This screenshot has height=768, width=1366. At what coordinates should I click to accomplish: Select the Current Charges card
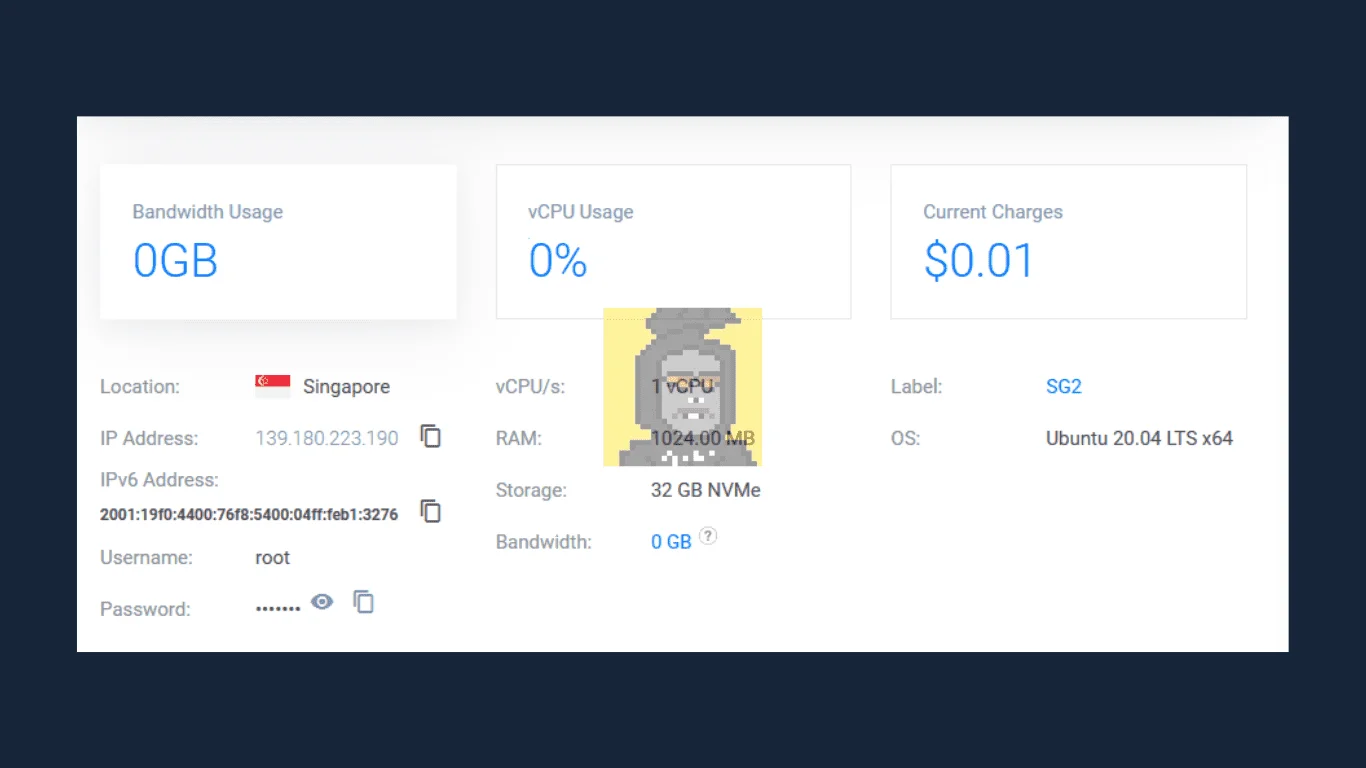1068,242
